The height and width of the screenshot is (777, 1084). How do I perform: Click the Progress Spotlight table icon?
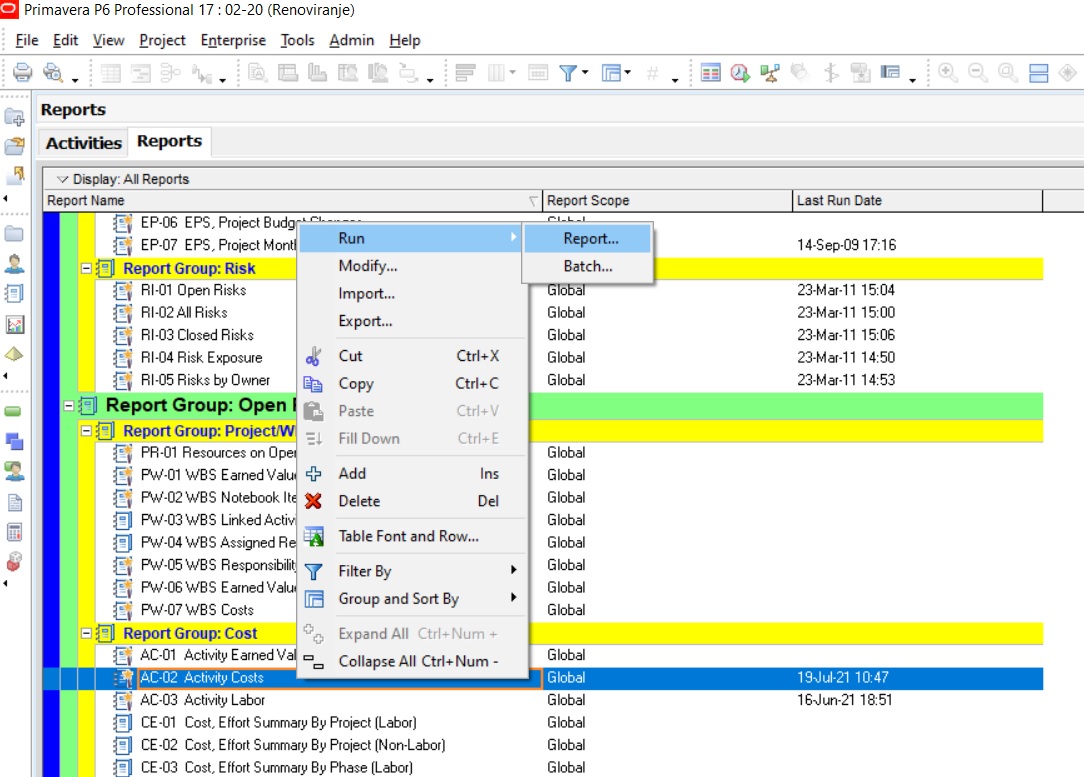tap(710, 73)
